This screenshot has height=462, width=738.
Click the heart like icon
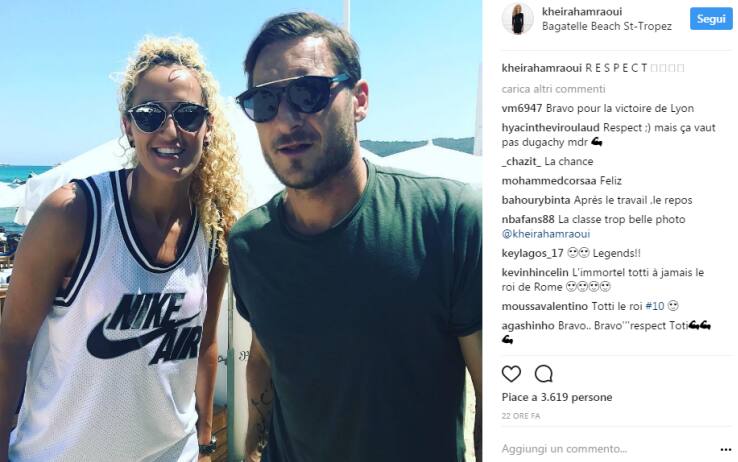tap(511, 374)
